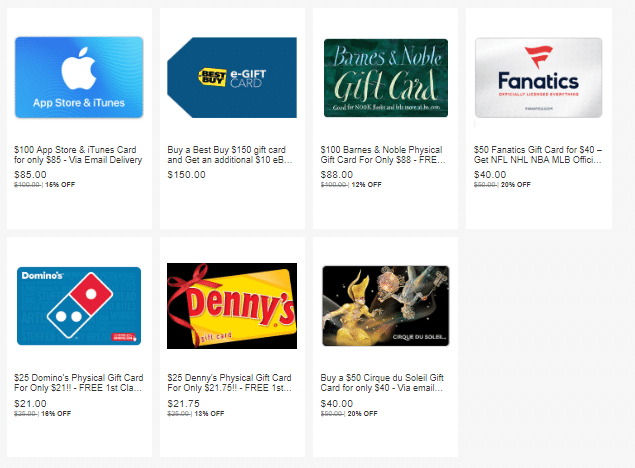Open Buy a $50 Cirque du Soleil title
This screenshot has height=468, width=635.
(x=382, y=383)
